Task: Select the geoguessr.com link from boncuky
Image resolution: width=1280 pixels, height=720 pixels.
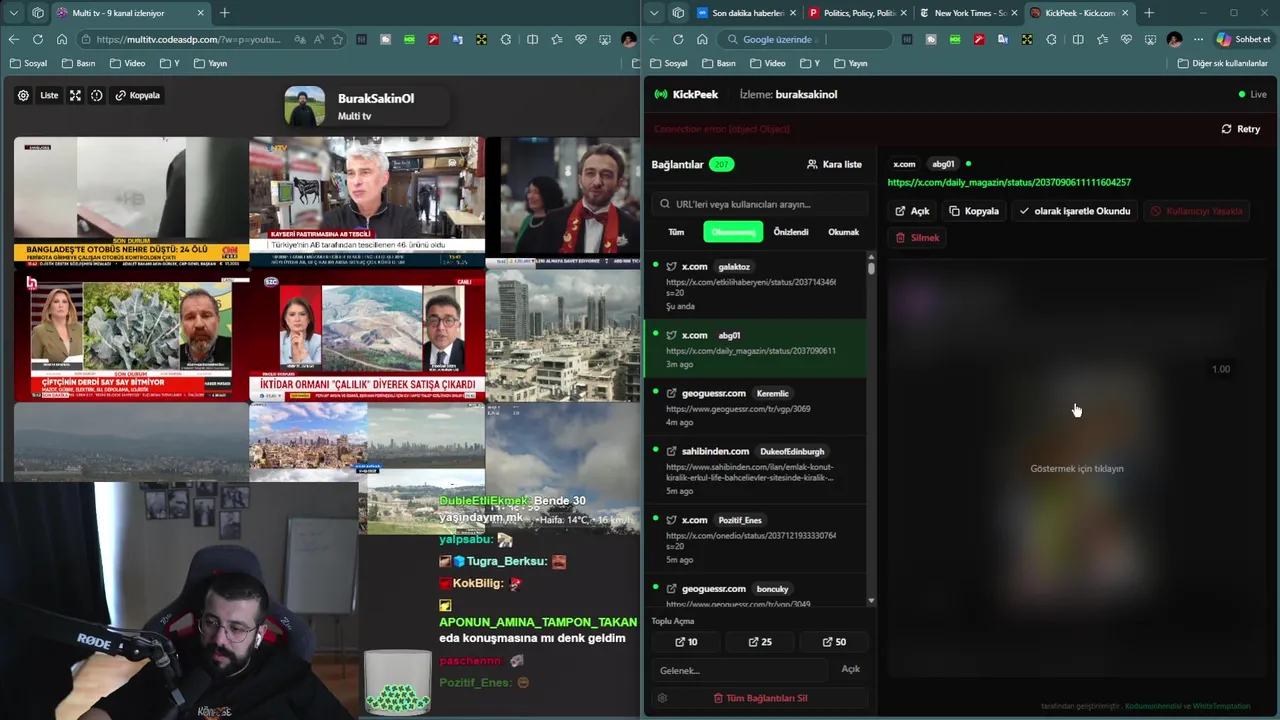Action: (756, 590)
